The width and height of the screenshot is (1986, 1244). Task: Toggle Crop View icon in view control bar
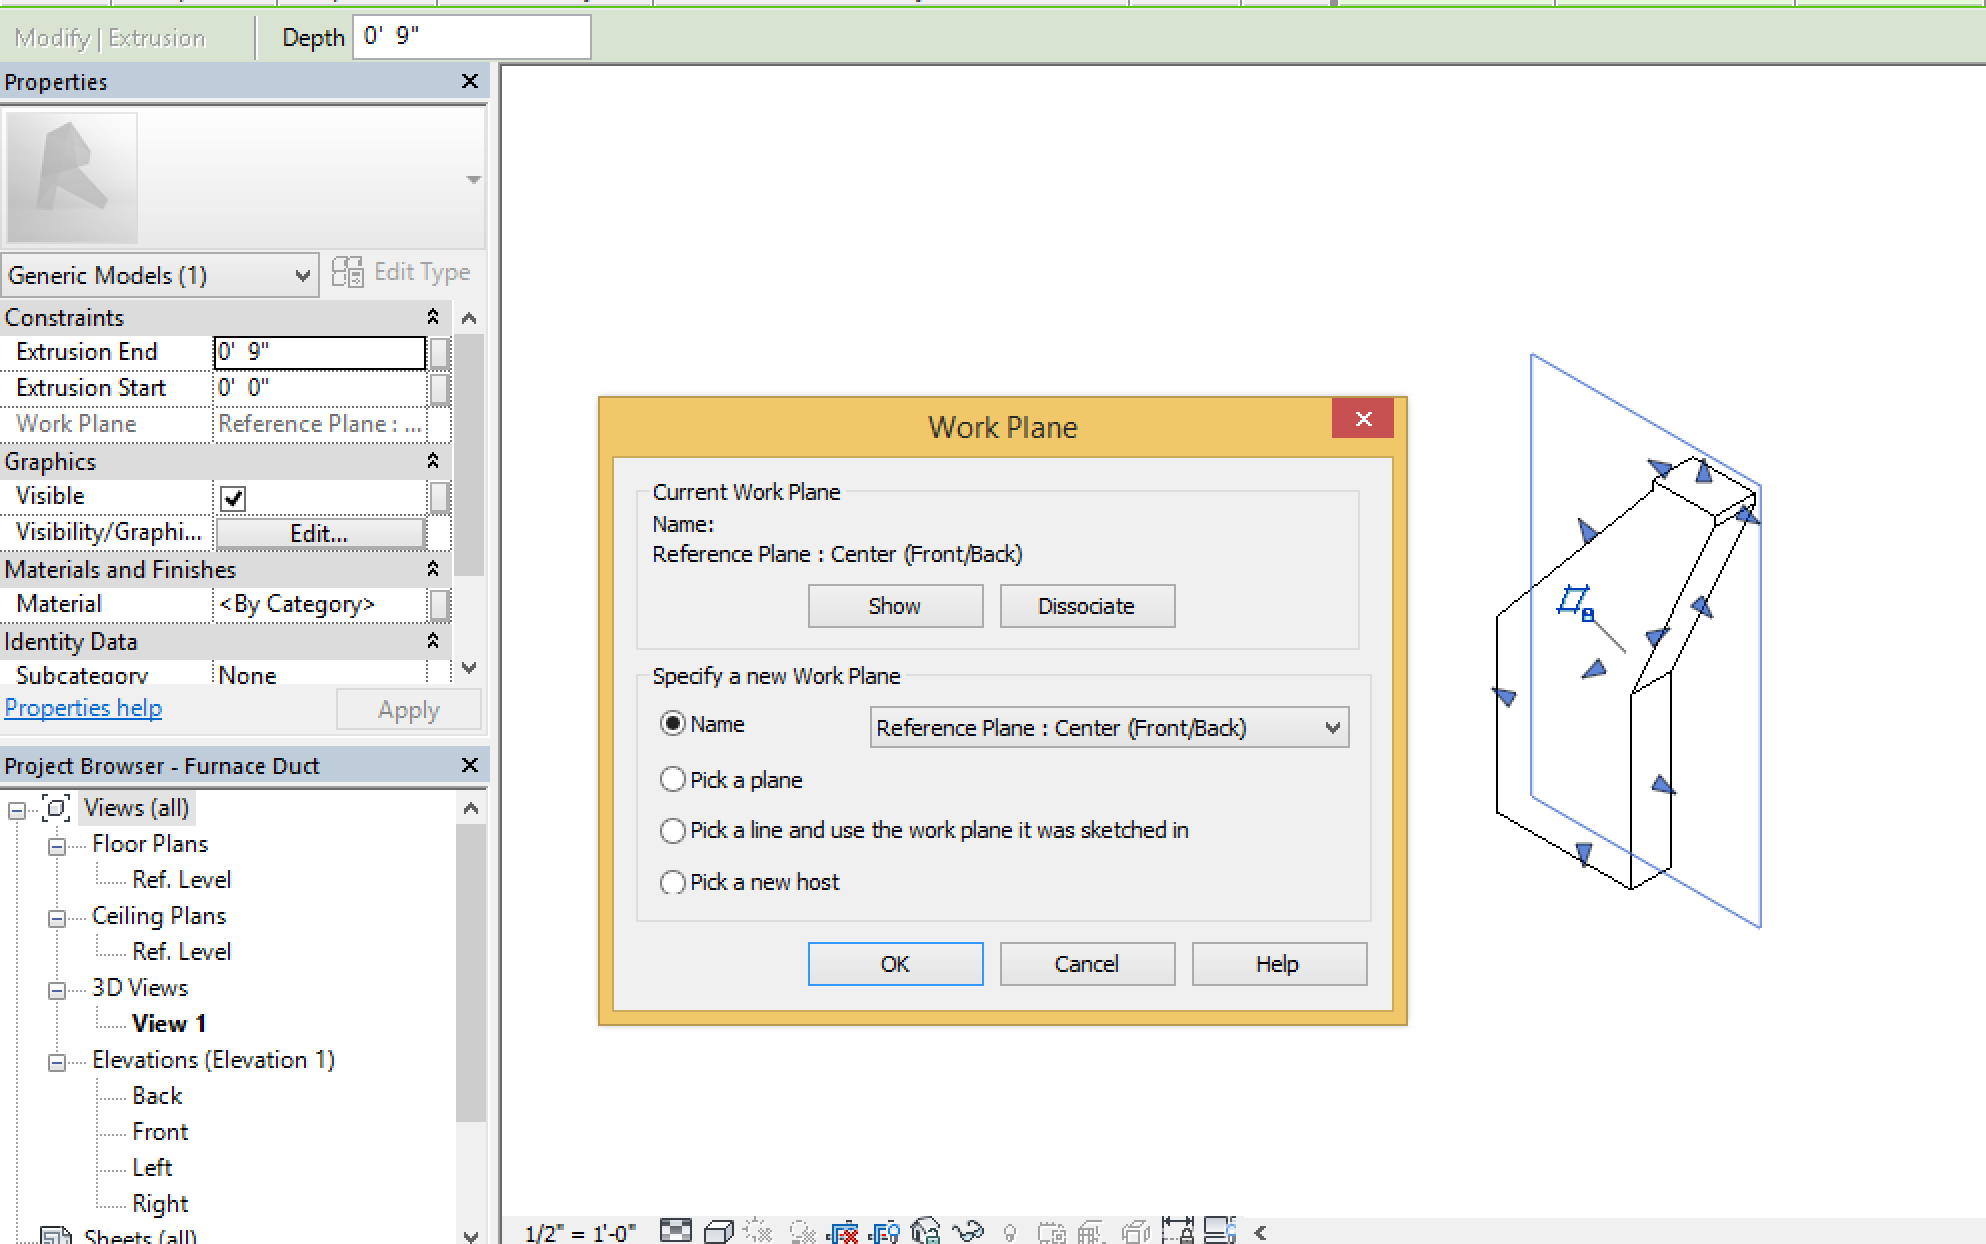[842, 1232]
